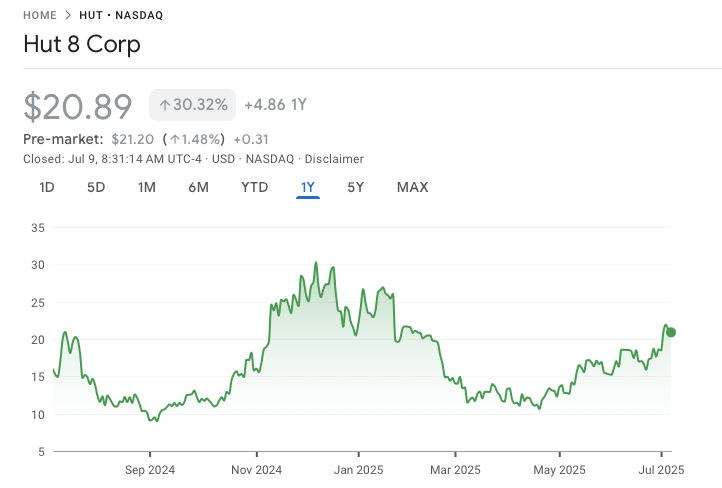Click the Closed: Jul 9 timestamp text
722x488 pixels.
coord(112,159)
